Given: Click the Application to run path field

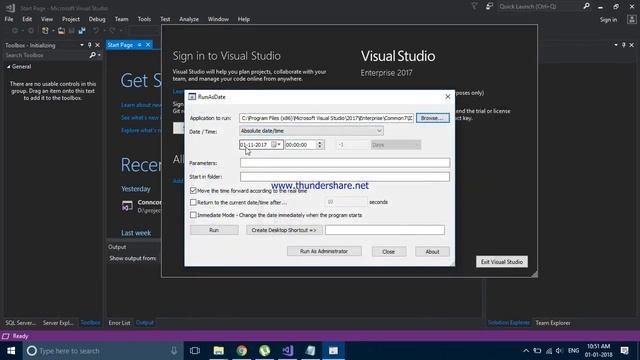Looking at the screenshot, I should [327, 118].
